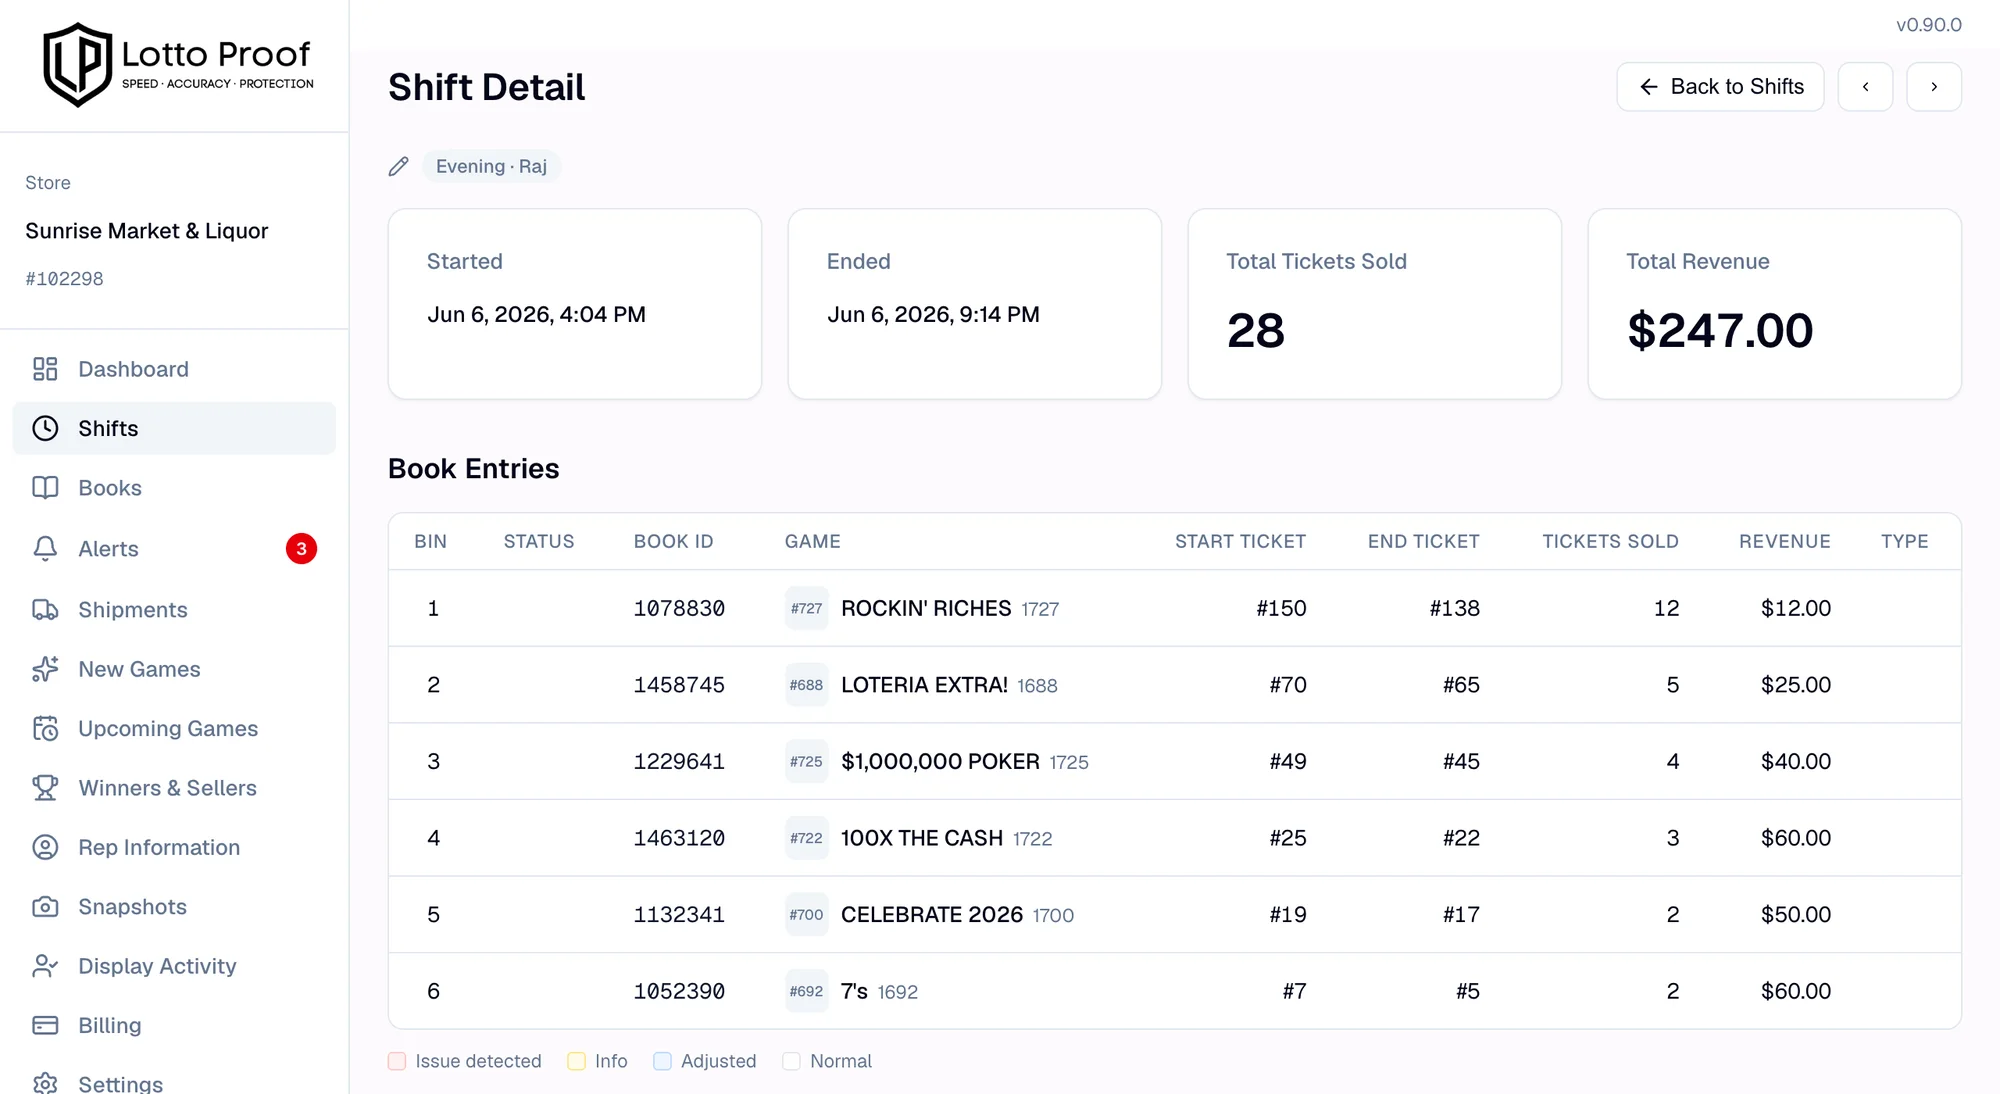Go to previous shift with left chevron

1865,87
